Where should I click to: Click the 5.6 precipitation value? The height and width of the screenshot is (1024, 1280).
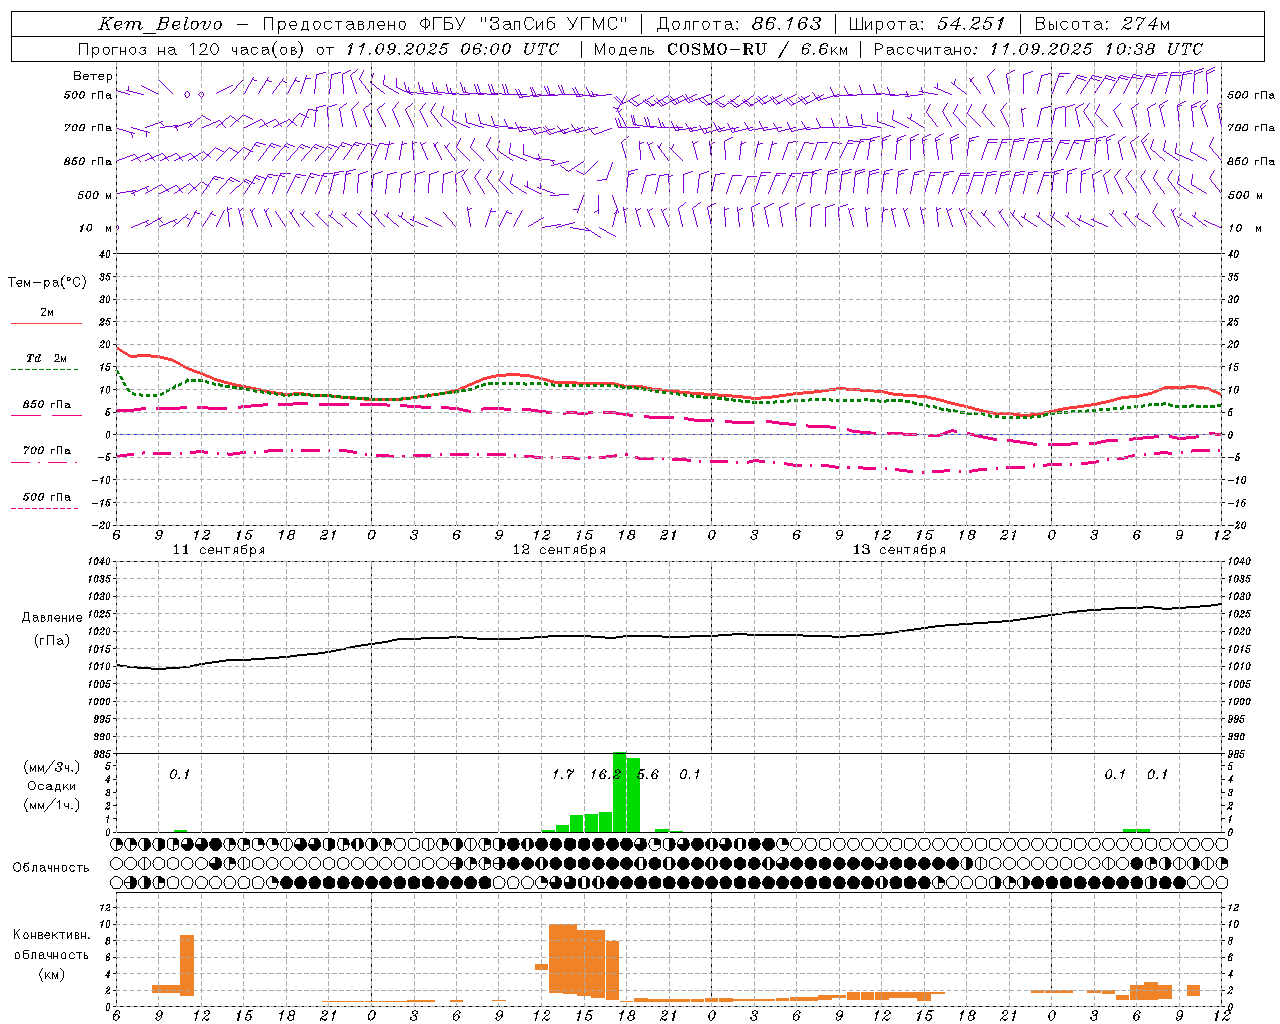[x=648, y=775]
